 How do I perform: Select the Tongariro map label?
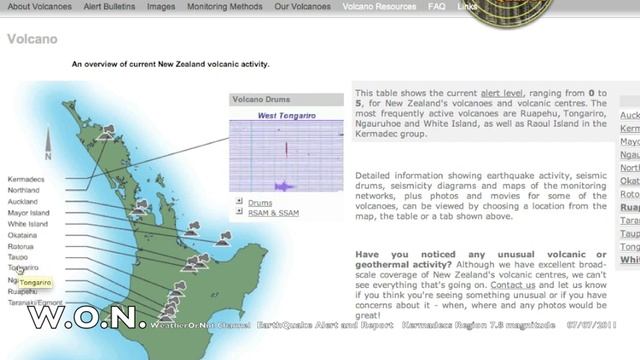(x=23, y=268)
